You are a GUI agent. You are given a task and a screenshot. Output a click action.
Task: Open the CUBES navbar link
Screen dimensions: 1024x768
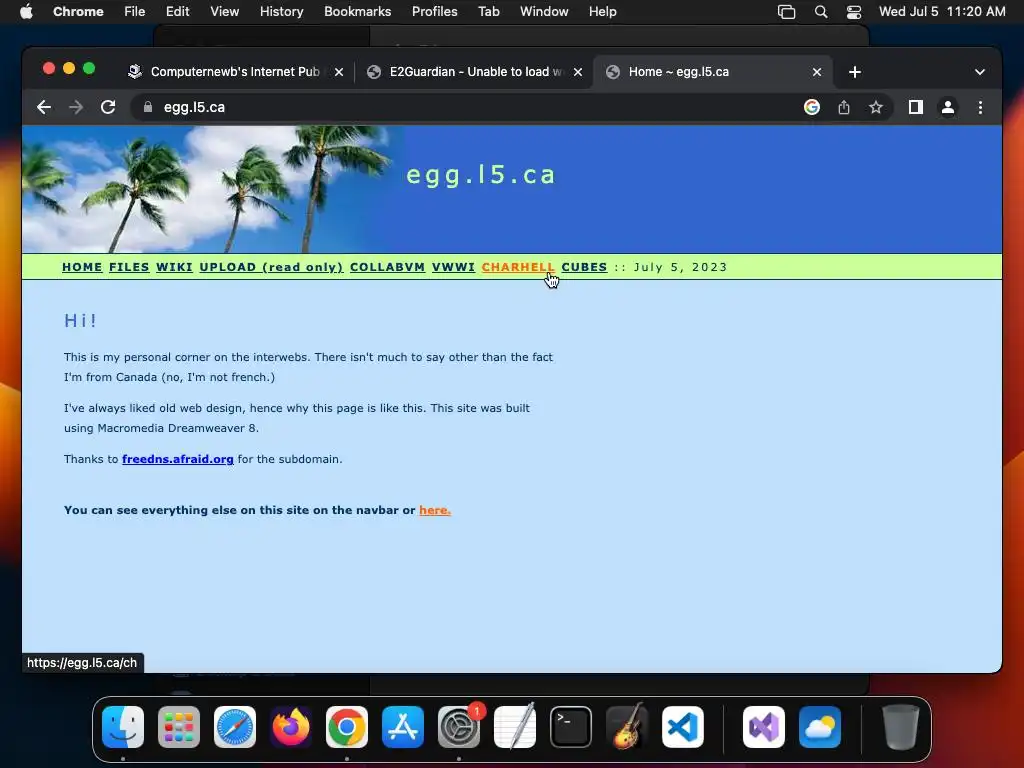click(x=584, y=267)
